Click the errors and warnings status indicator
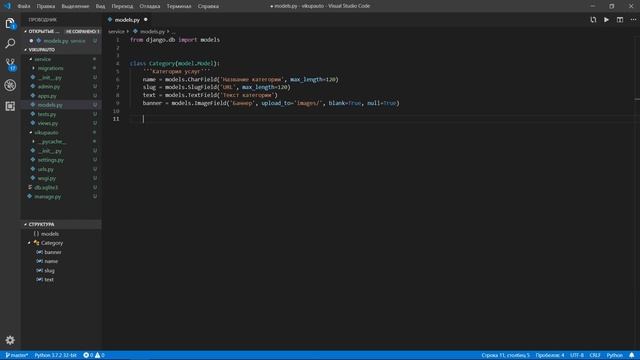This screenshot has height=360, width=640. pos(94,355)
